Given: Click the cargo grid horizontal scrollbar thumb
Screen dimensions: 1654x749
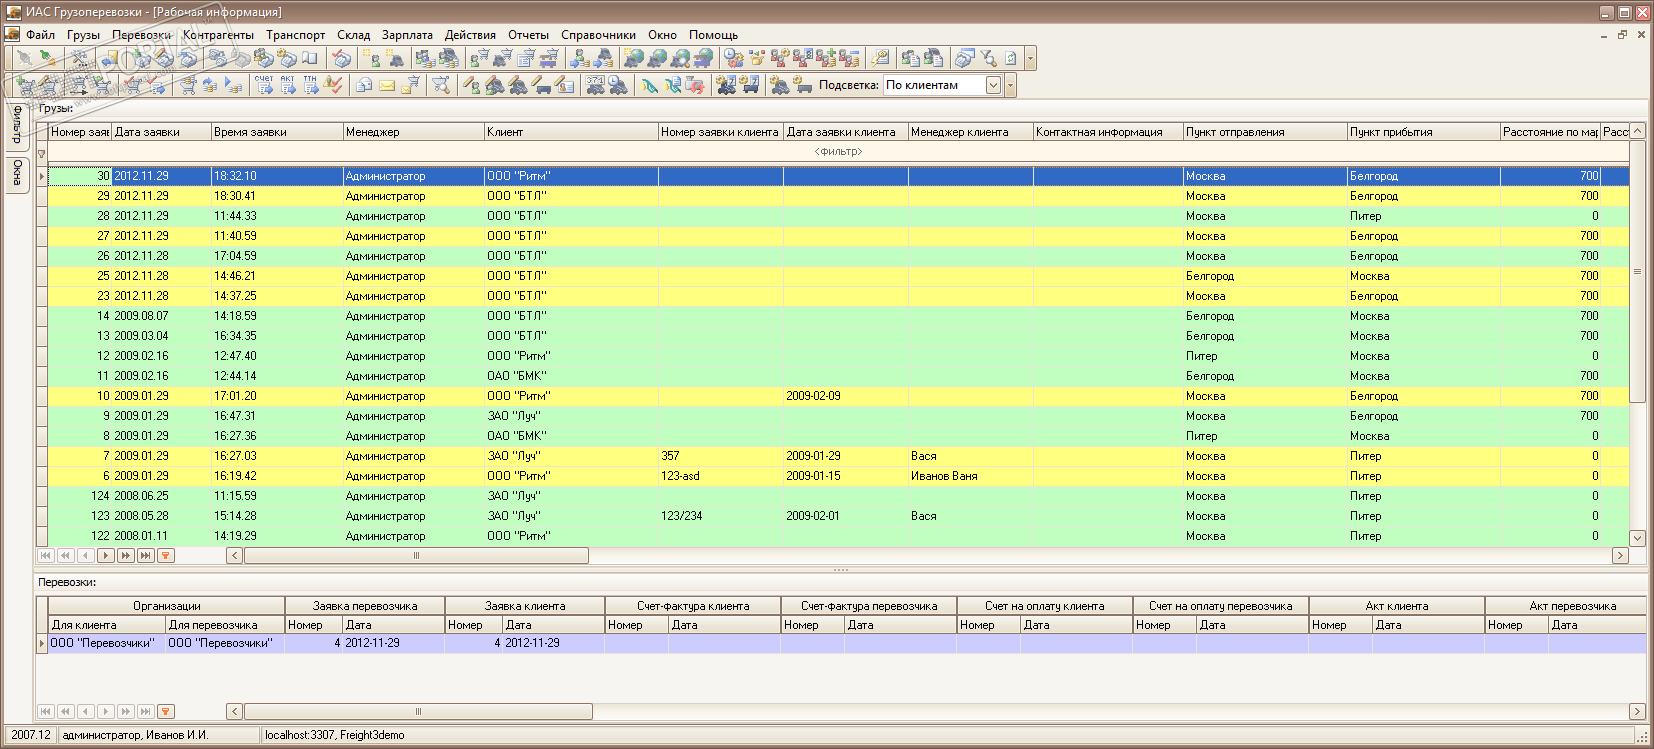Looking at the screenshot, I should tap(416, 556).
